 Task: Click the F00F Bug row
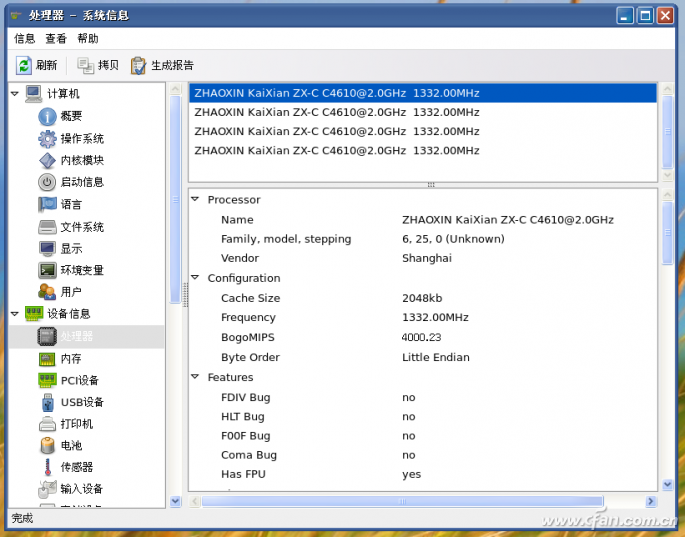[423, 436]
